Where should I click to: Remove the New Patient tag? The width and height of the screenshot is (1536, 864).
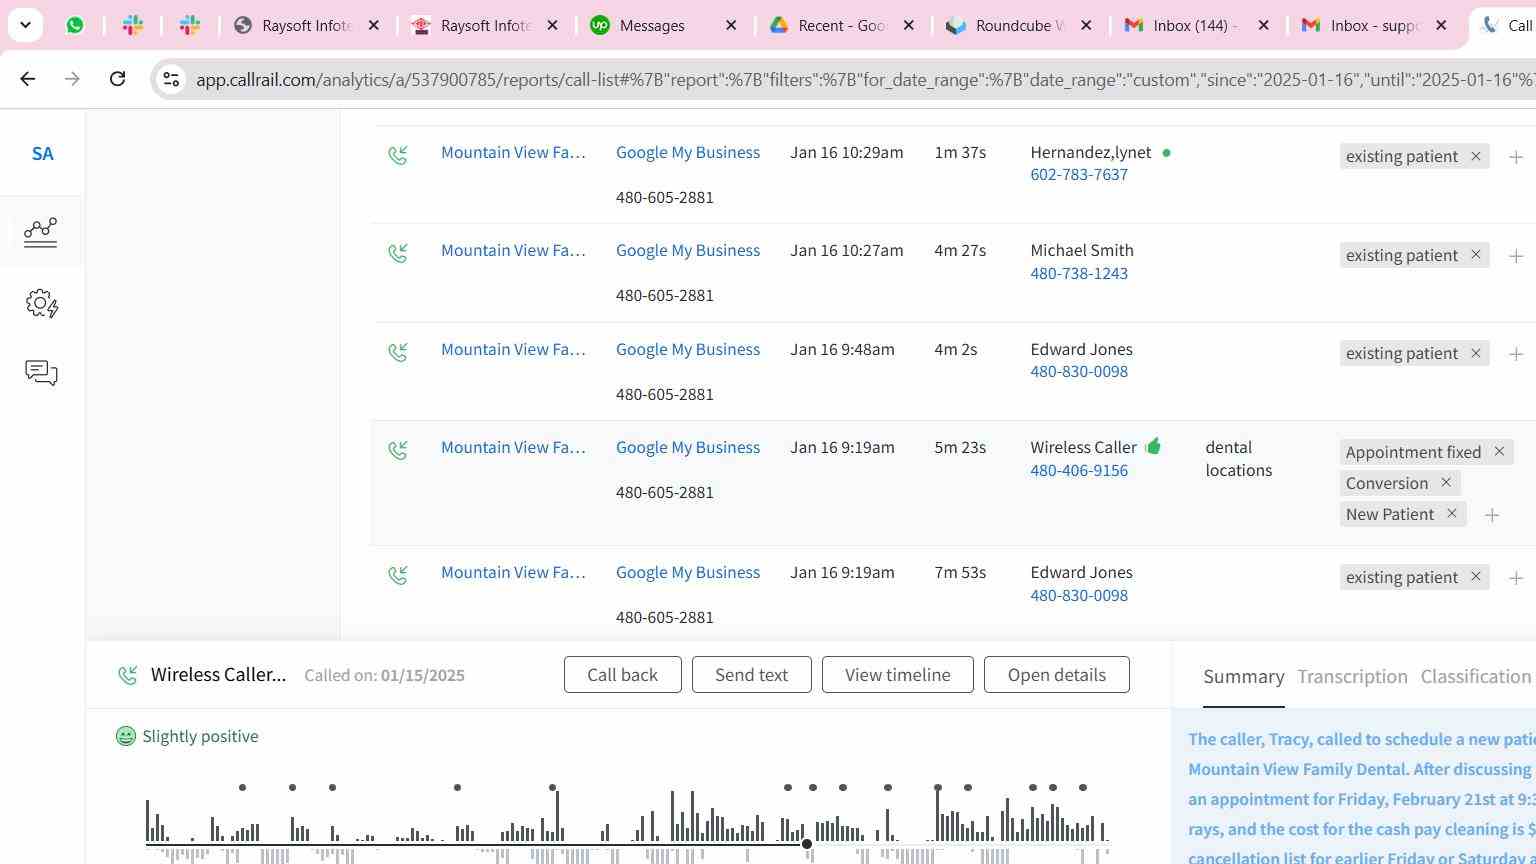1451,514
